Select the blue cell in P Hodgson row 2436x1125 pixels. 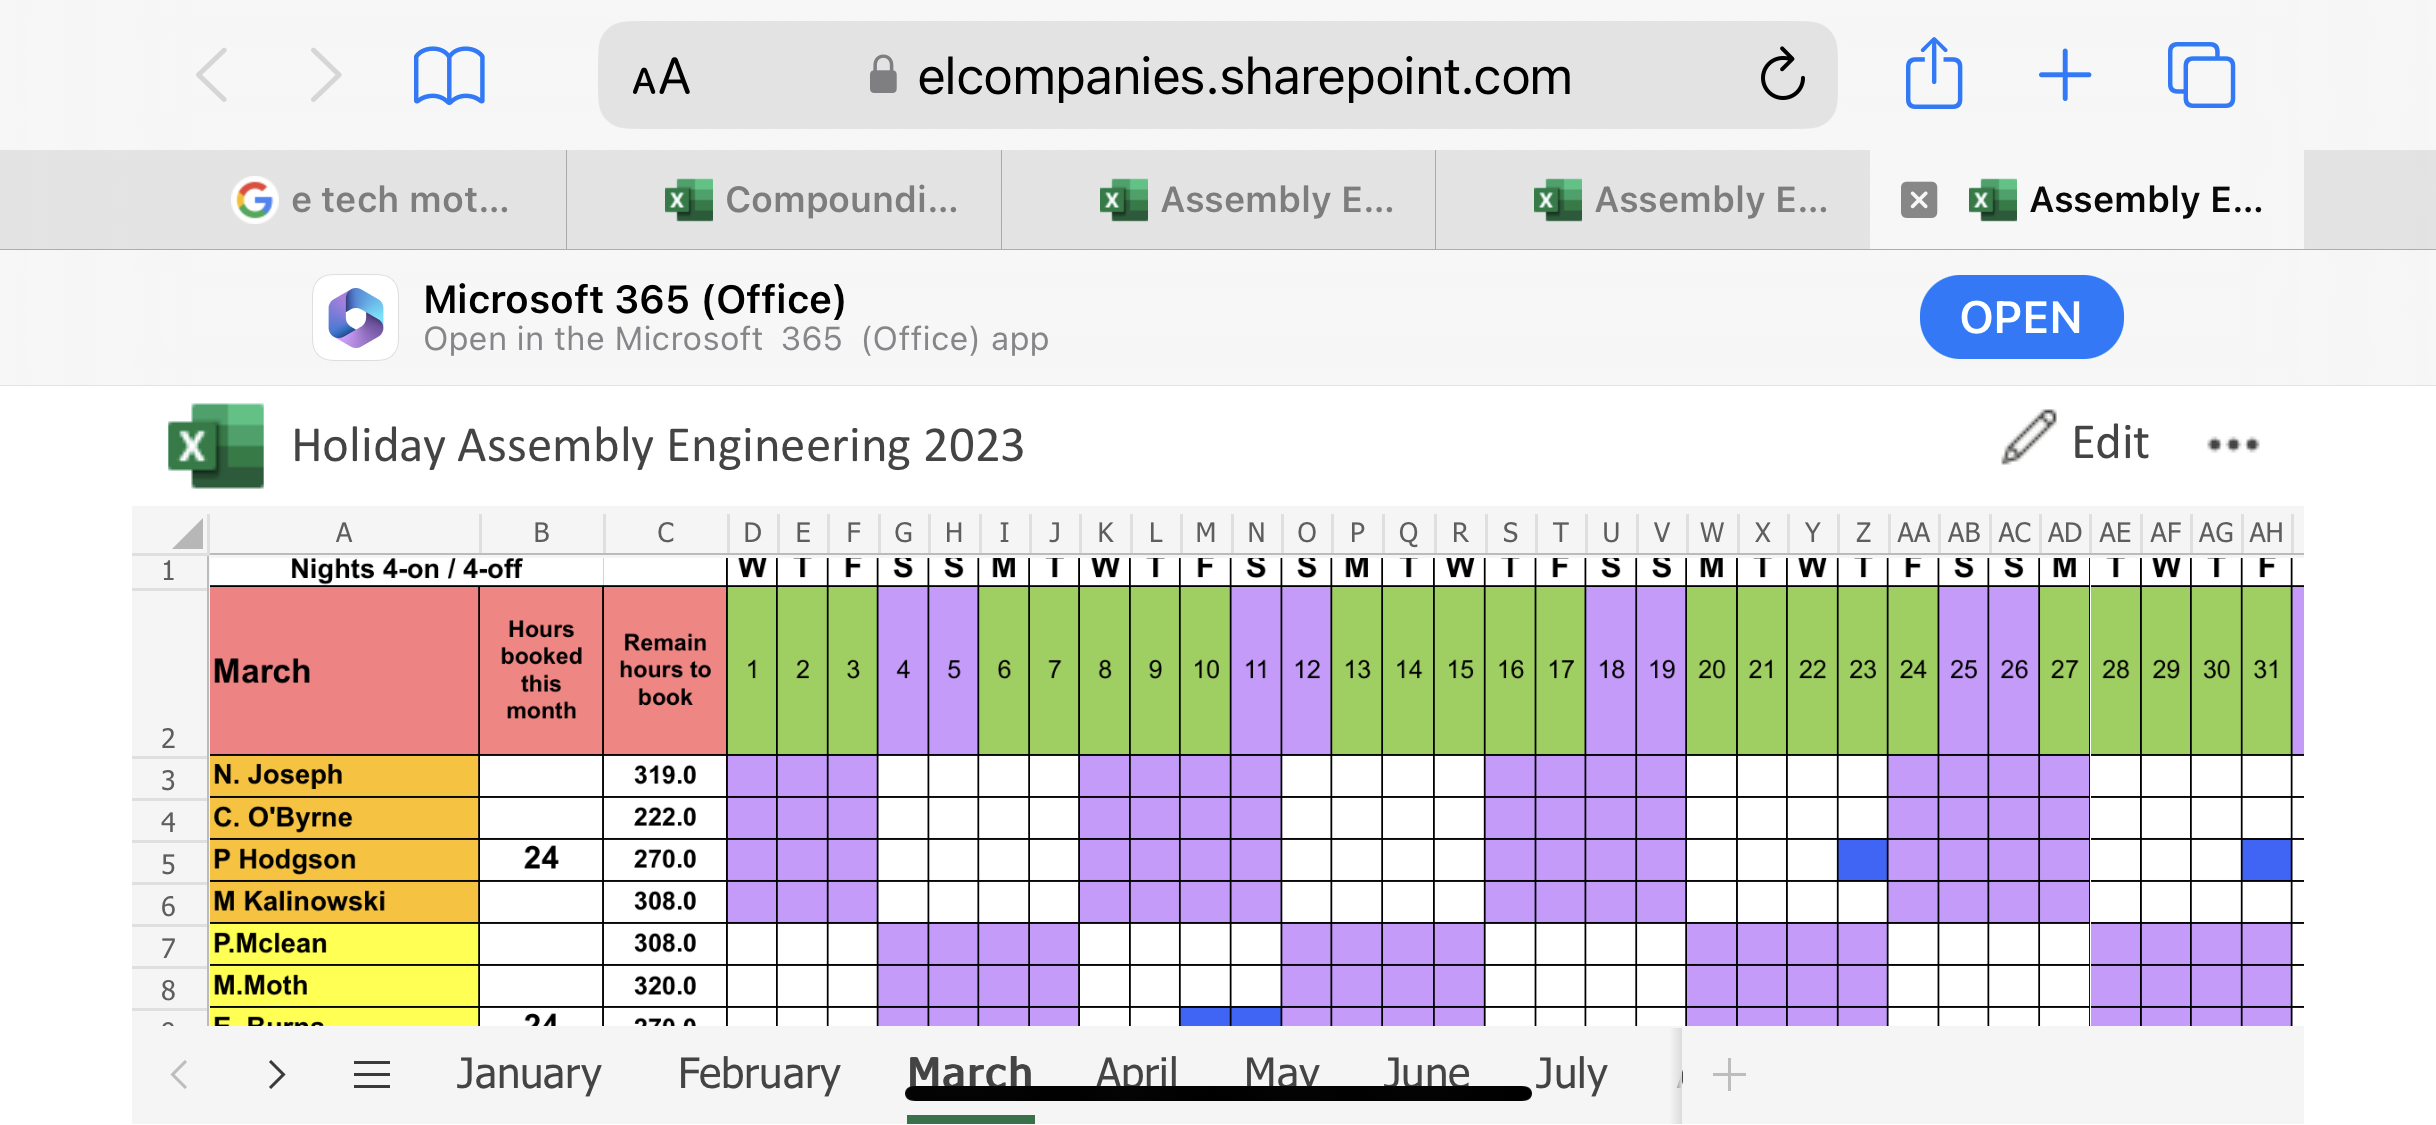(1862, 860)
